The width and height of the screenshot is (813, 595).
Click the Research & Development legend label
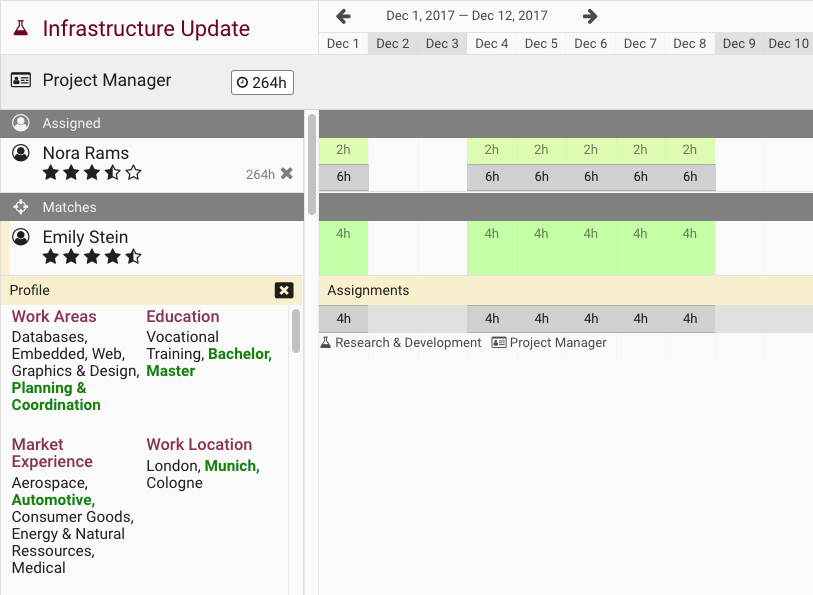point(408,343)
